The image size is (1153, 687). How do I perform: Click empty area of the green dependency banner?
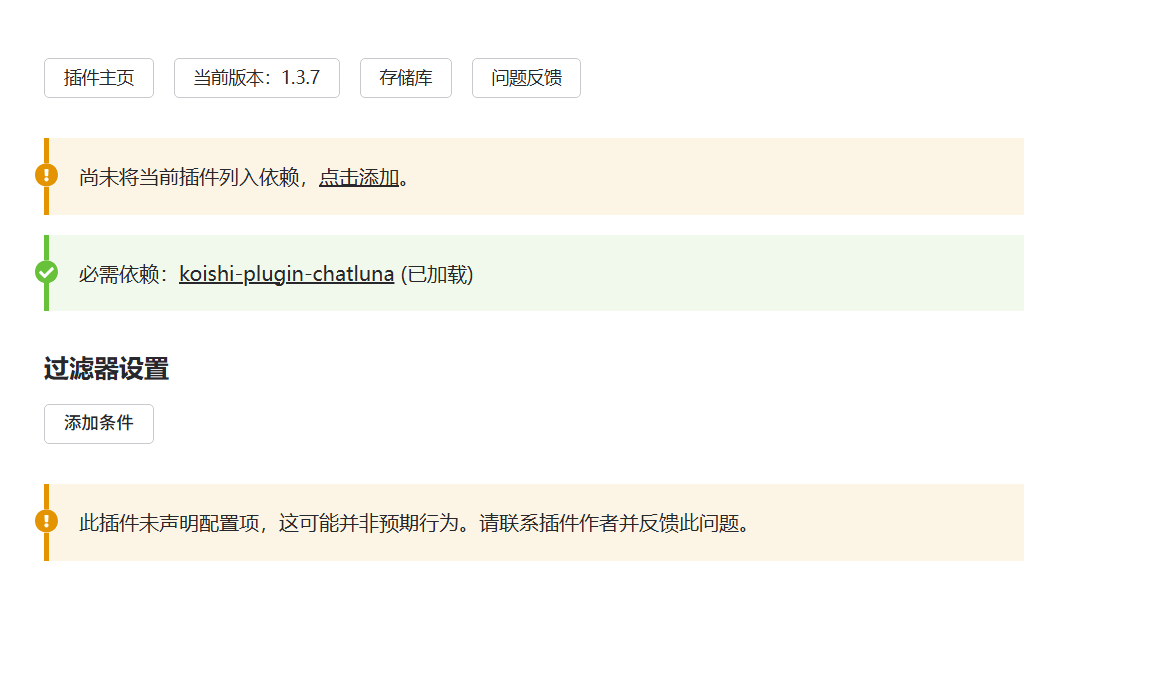click(x=750, y=274)
